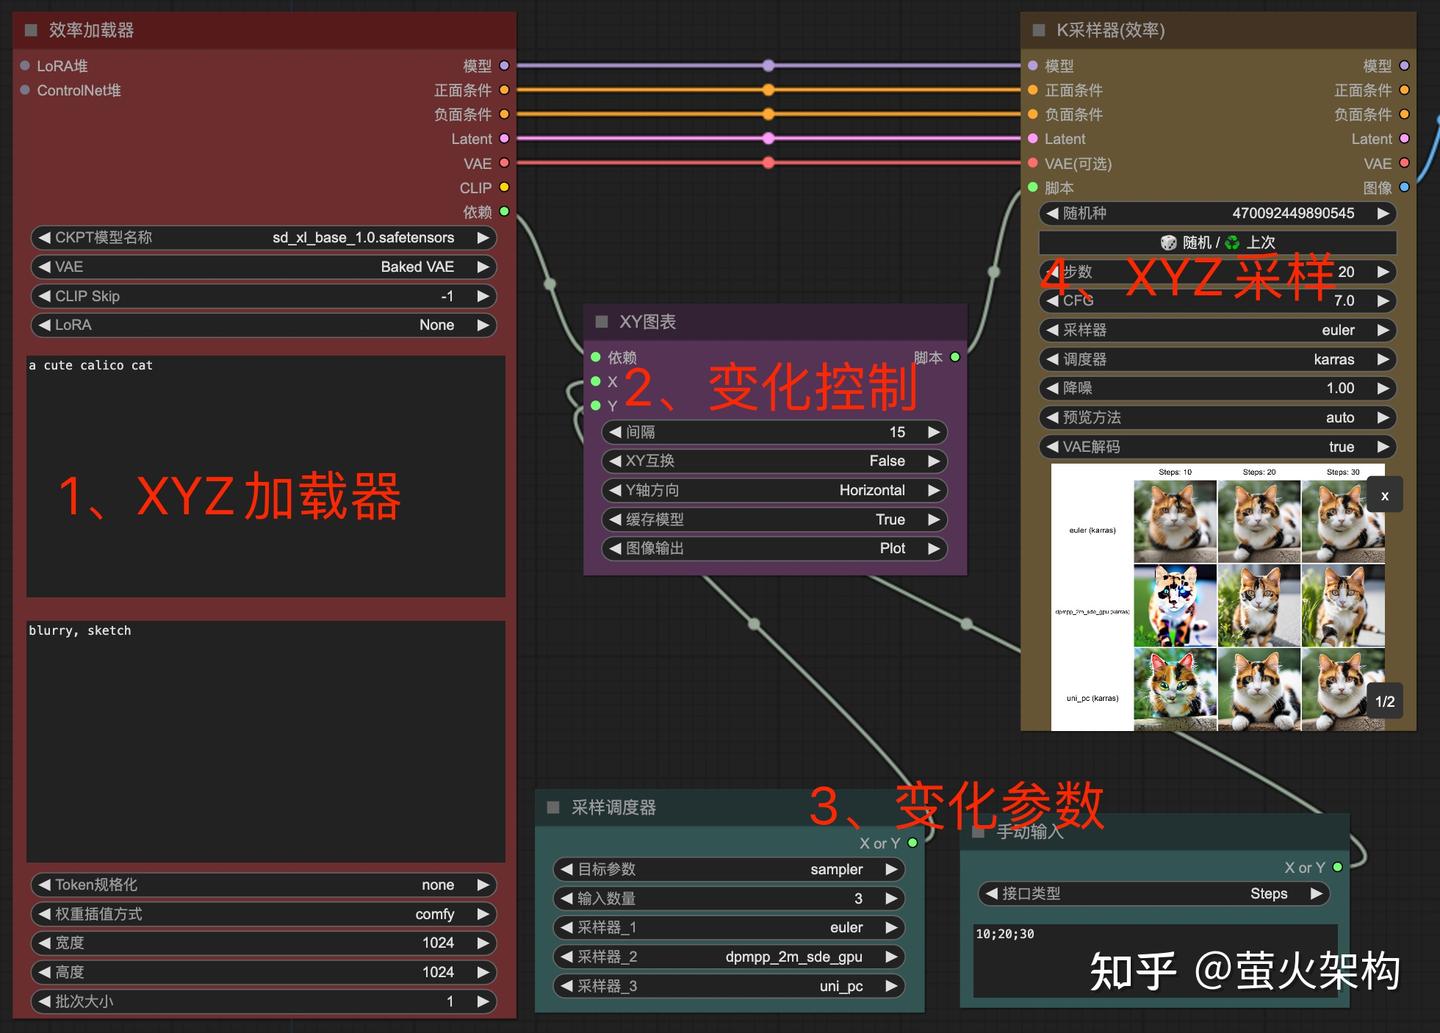Toggle VAE解码 from true to false

coord(1341,447)
